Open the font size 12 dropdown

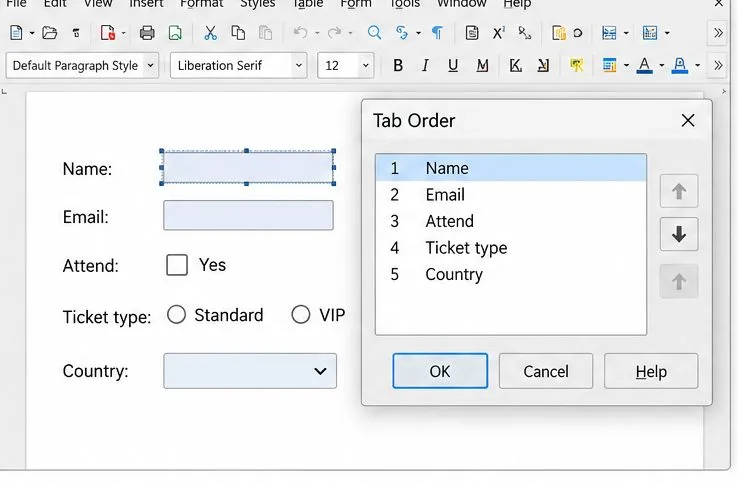pyautogui.click(x=366, y=65)
